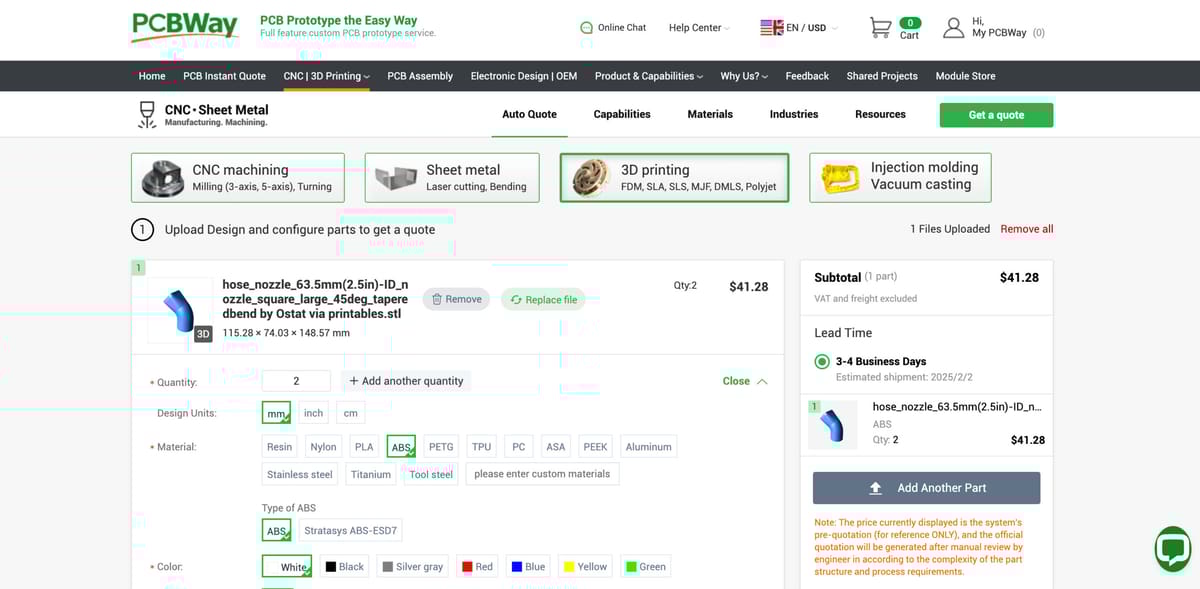
Task: Select PLA material option
Action: (364, 447)
